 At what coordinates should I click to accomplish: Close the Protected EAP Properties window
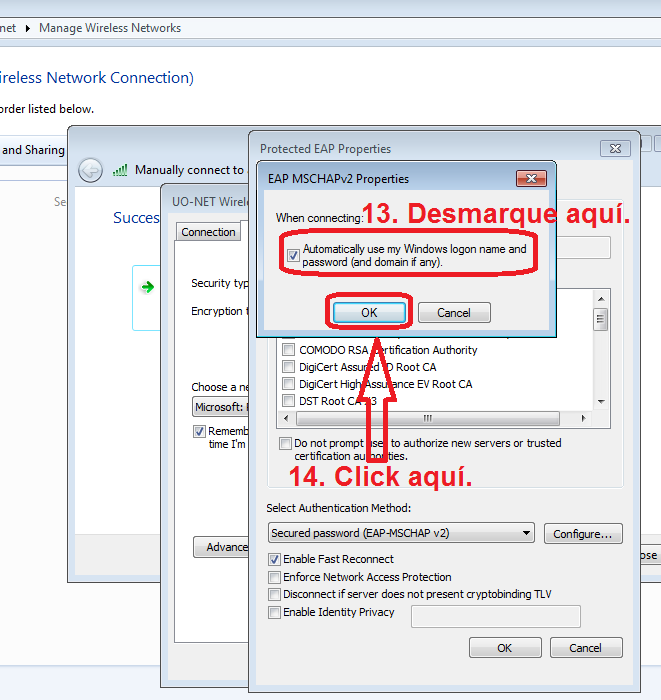[x=615, y=148]
